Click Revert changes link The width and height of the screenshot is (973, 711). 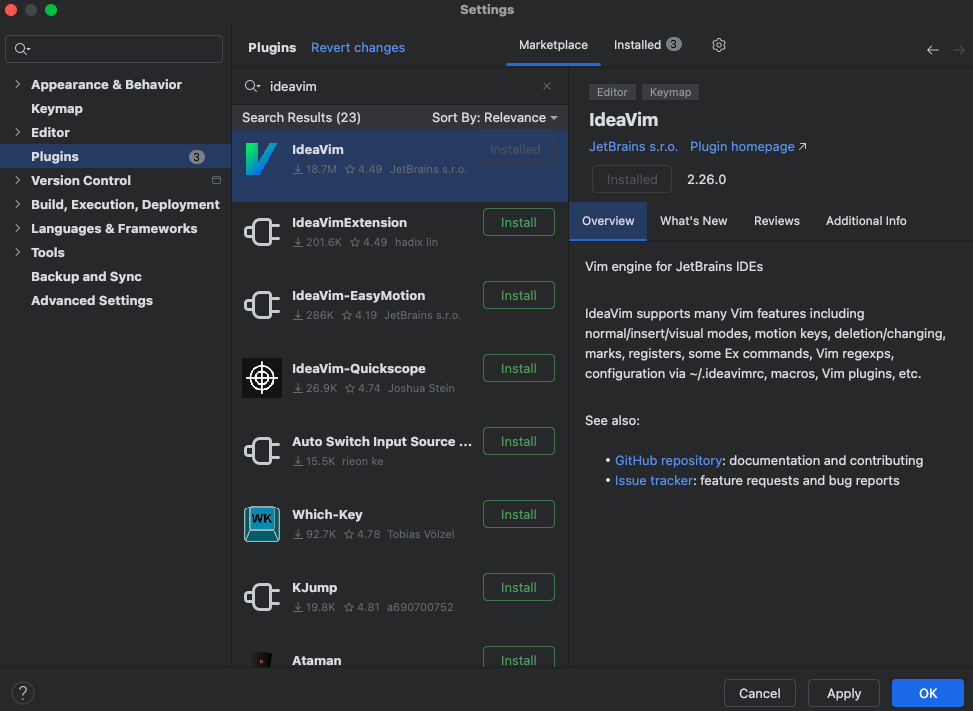point(357,48)
